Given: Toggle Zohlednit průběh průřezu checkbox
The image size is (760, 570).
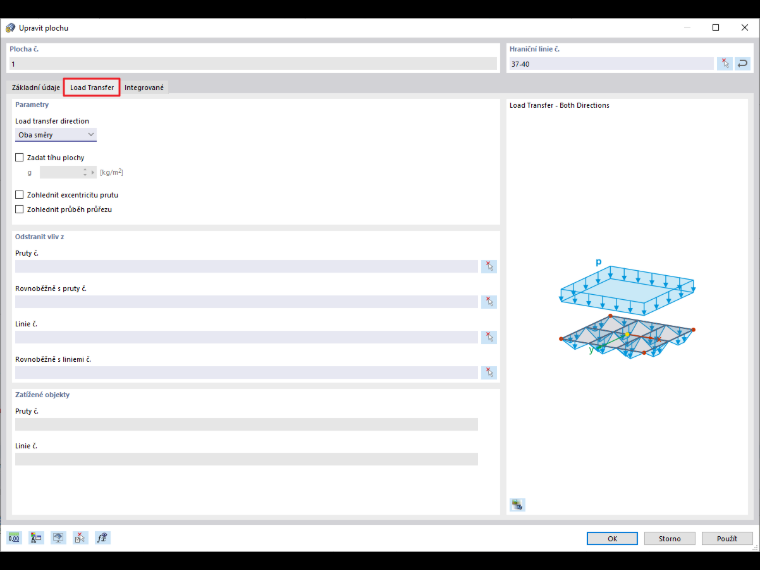Looking at the screenshot, I should 19,209.
